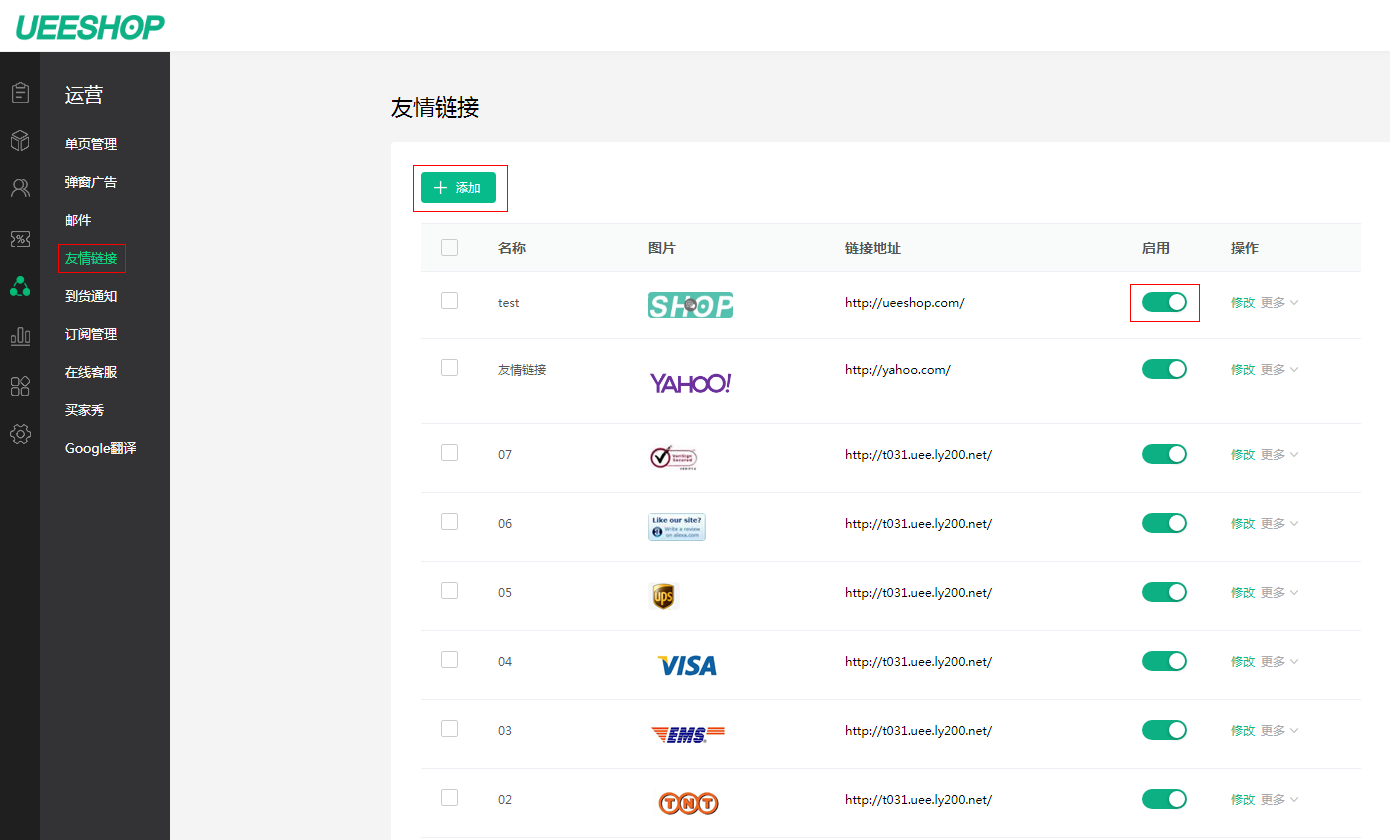The width and height of the screenshot is (1390, 840).
Task: Open the discount coupon icon in sidebar
Action: tap(20, 239)
